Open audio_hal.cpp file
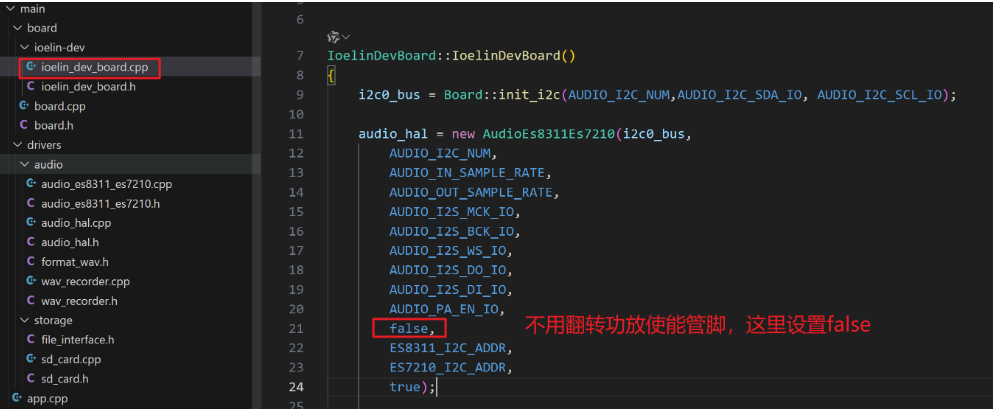 point(76,223)
